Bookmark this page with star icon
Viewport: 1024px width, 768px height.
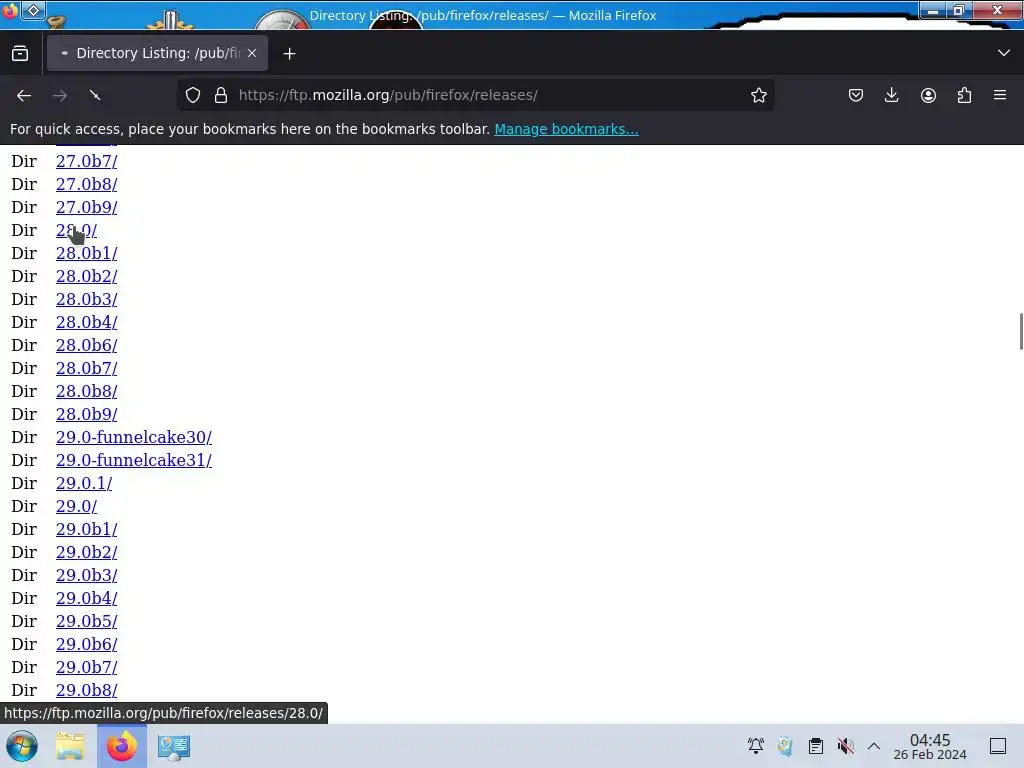click(x=758, y=95)
